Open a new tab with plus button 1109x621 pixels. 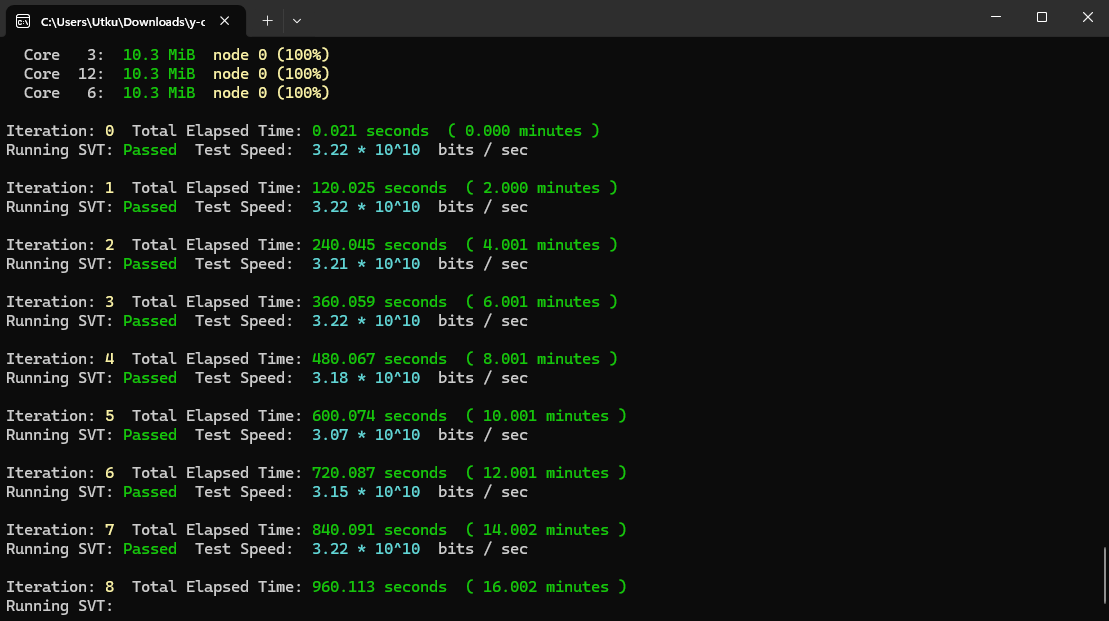267,21
